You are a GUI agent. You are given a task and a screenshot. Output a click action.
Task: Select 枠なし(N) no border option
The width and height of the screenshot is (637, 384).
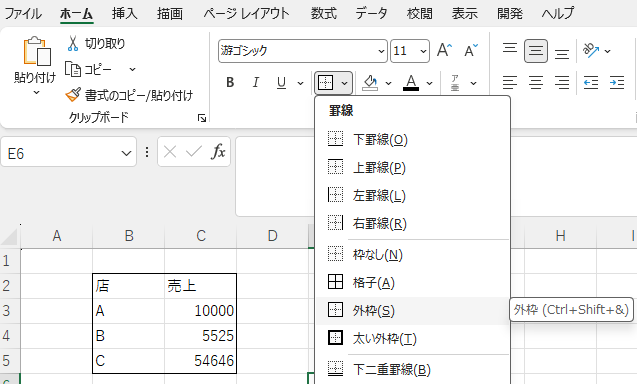412,254
